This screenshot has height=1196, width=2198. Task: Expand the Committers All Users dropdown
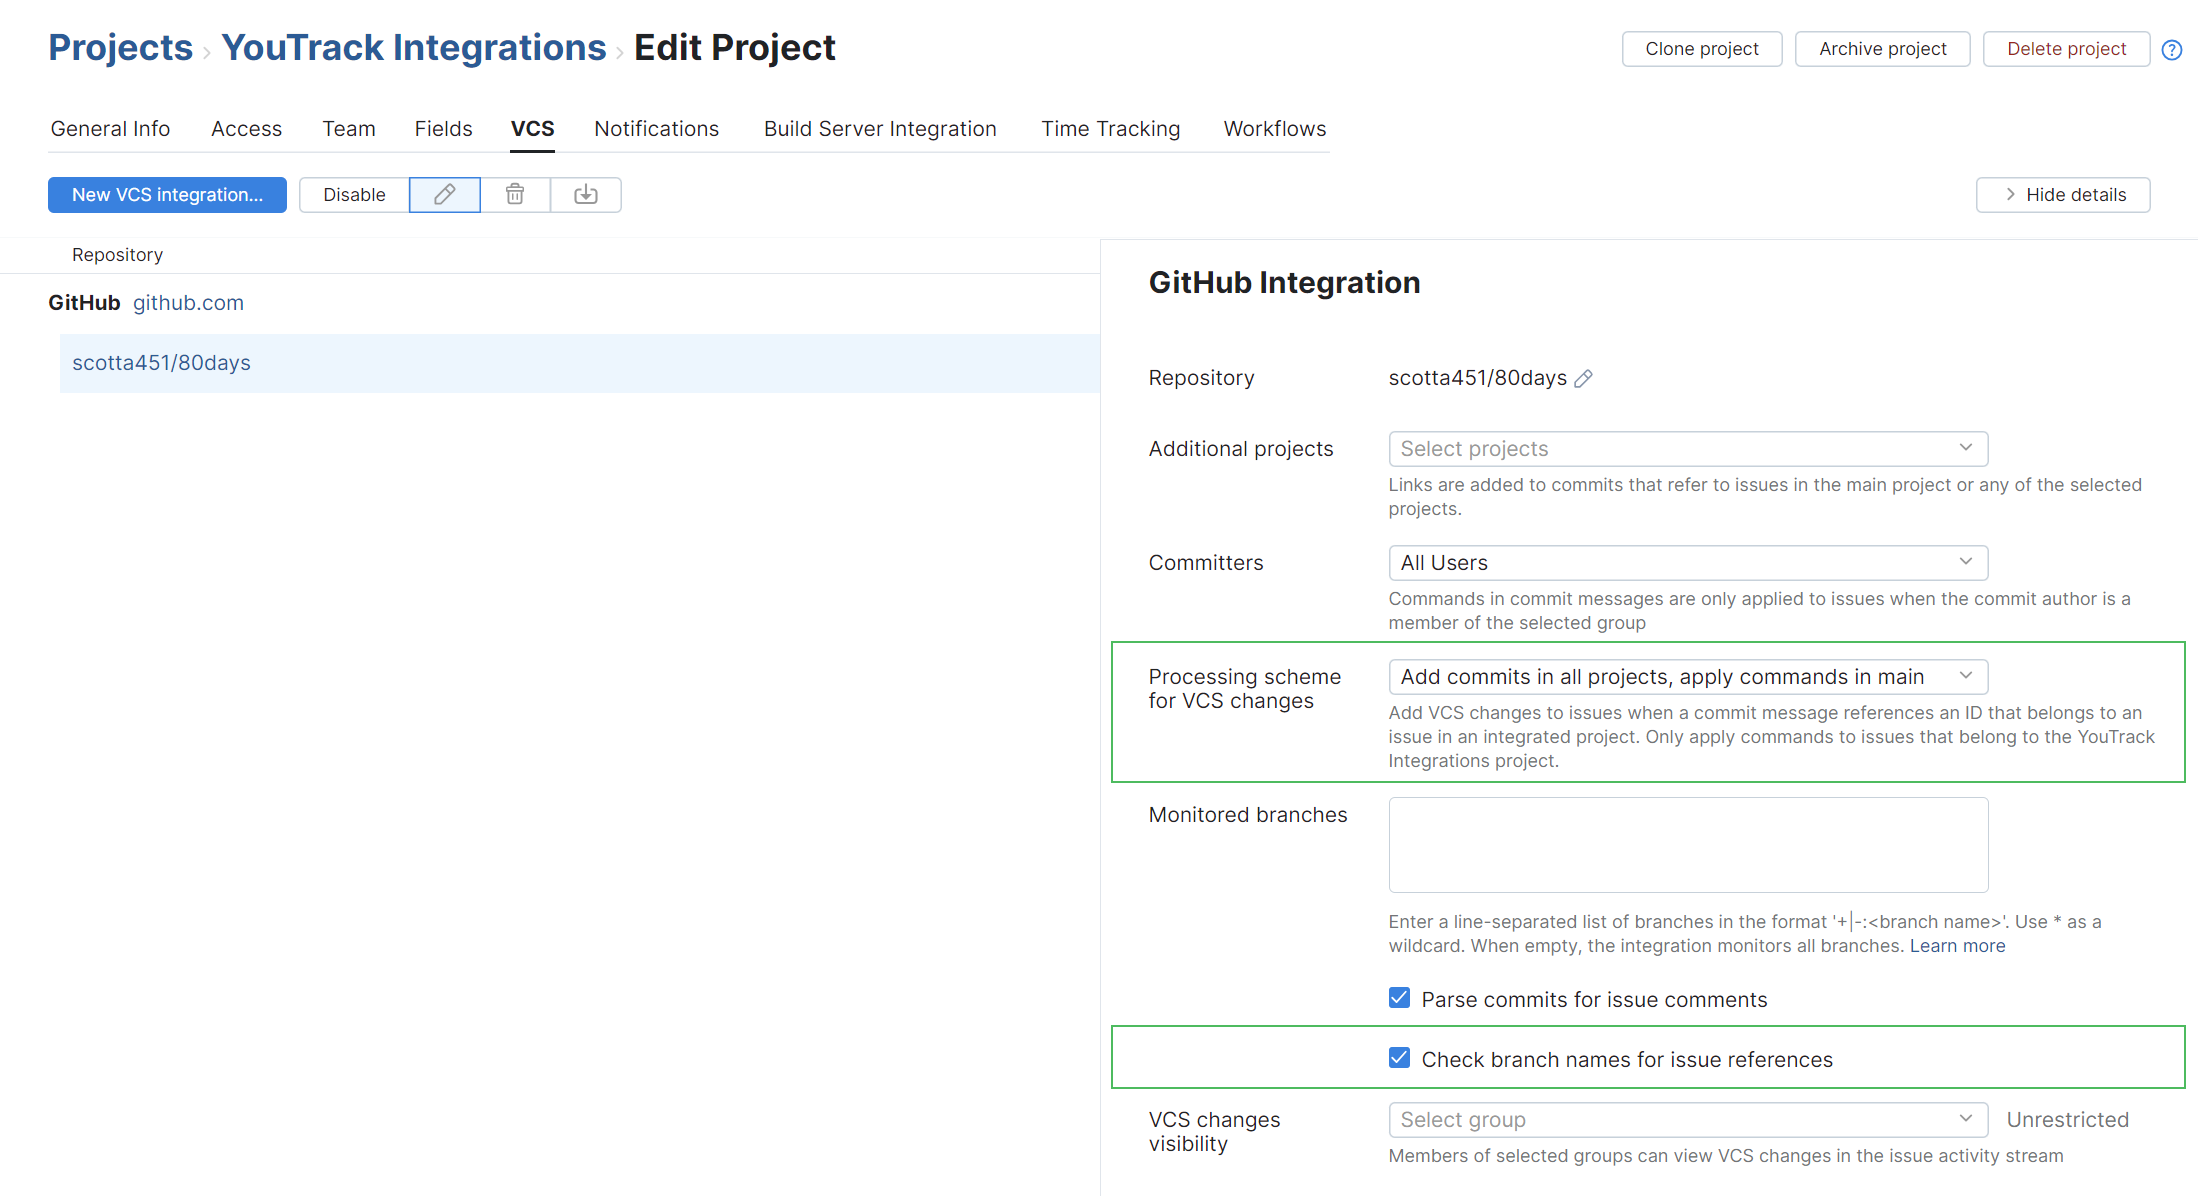coord(1687,562)
